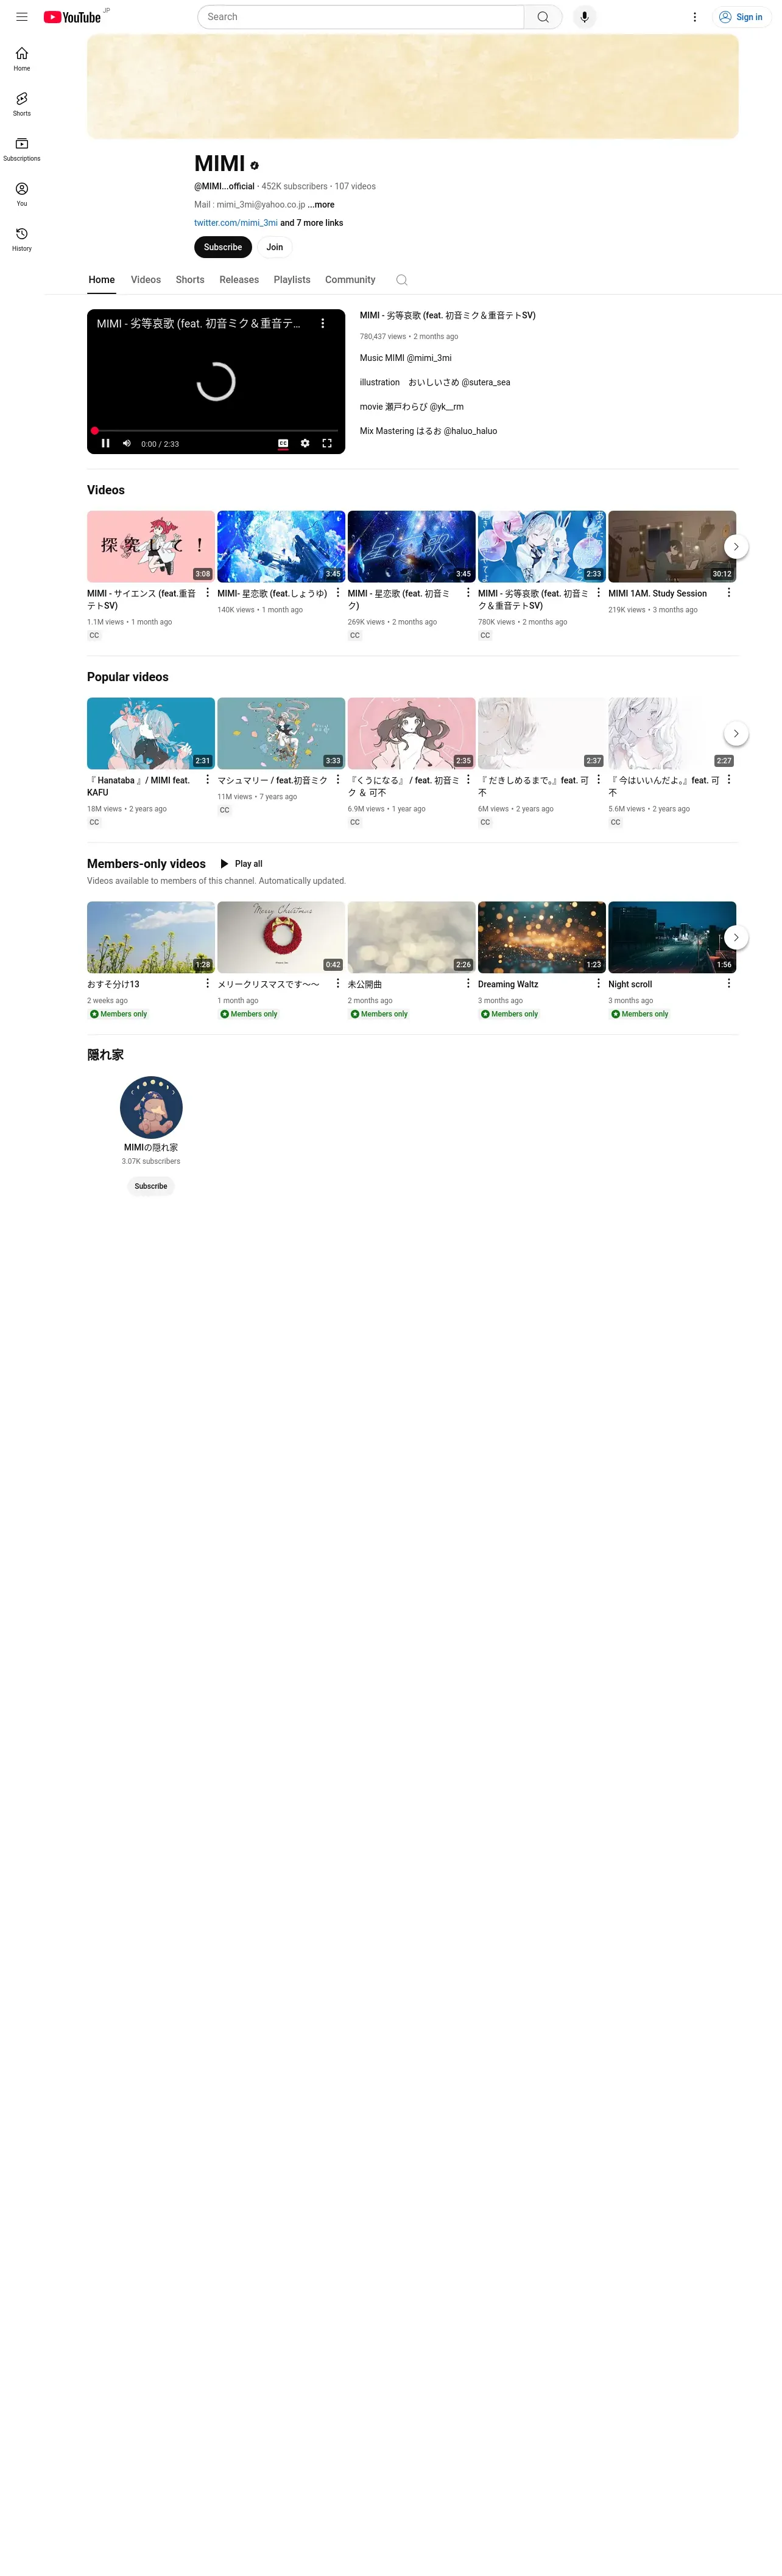Open History from the sidebar

22,239
